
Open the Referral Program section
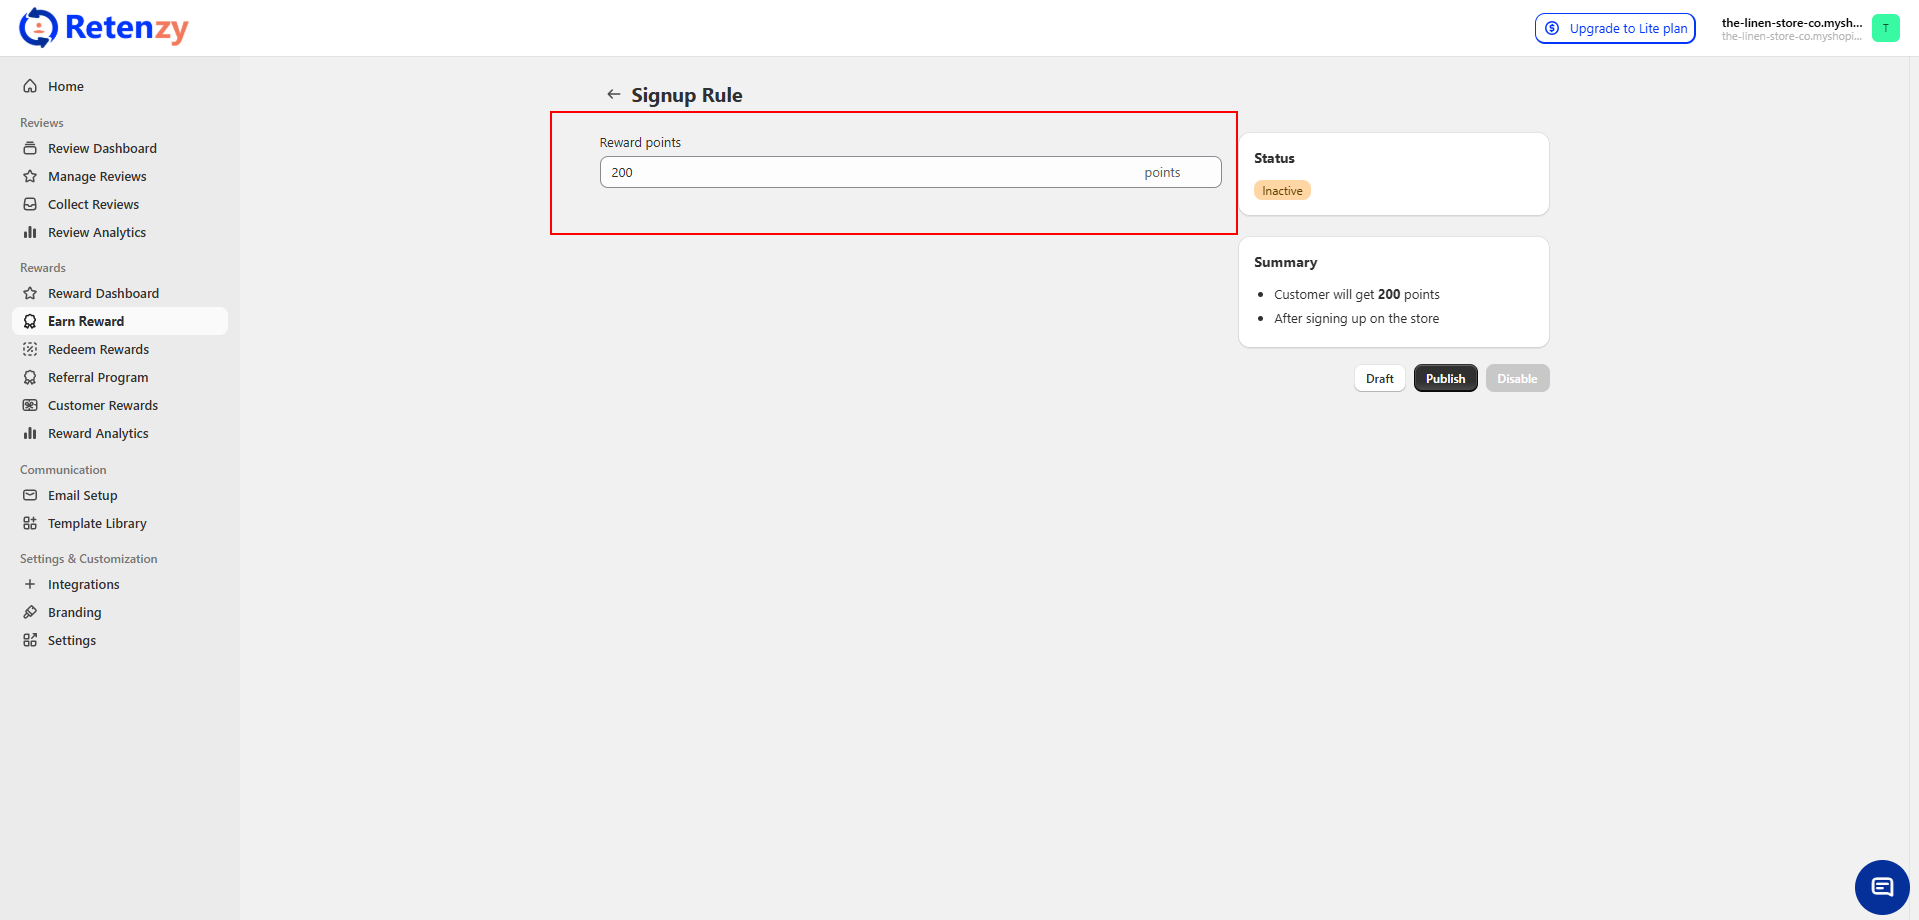(x=98, y=377)
